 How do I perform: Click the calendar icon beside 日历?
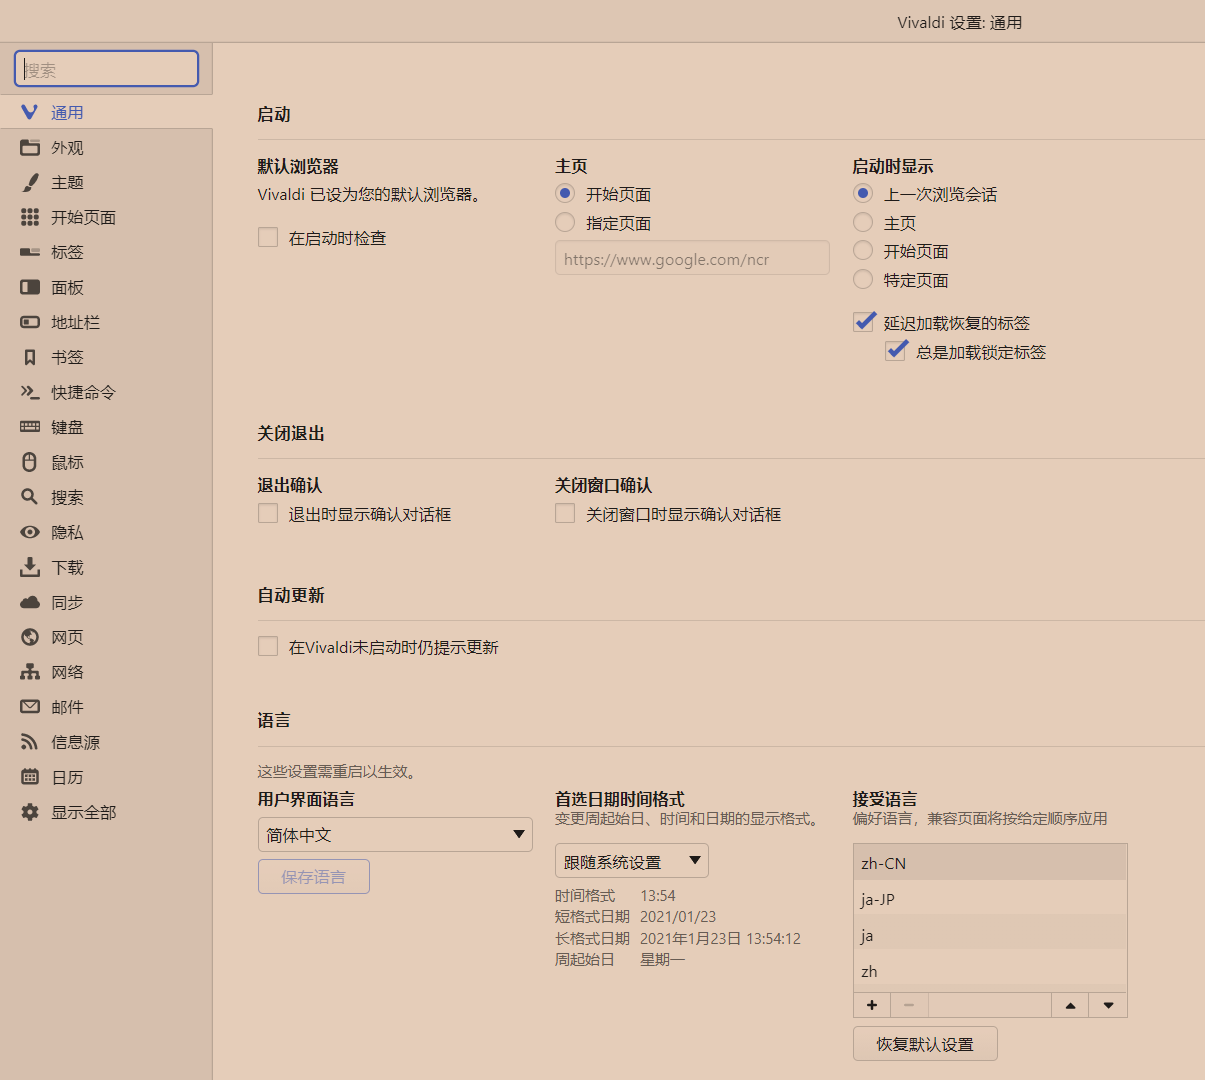pos(30,777)
